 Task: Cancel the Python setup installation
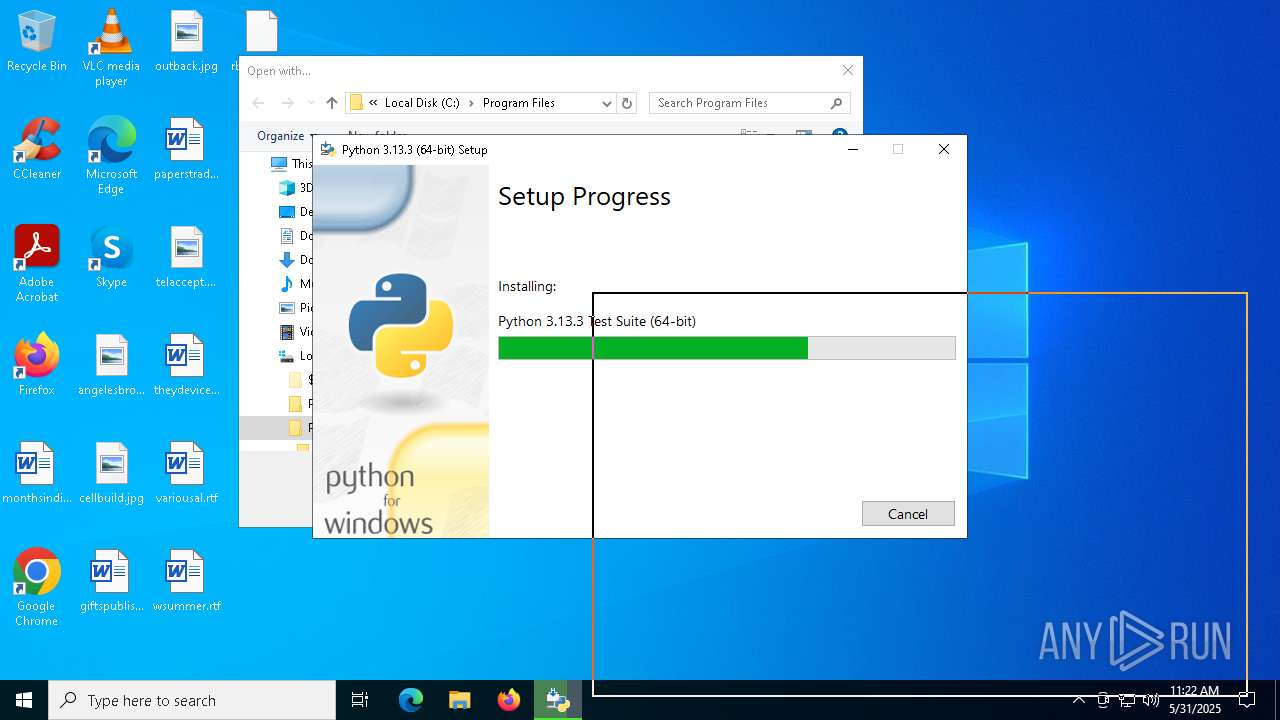(x=908, y=513)
